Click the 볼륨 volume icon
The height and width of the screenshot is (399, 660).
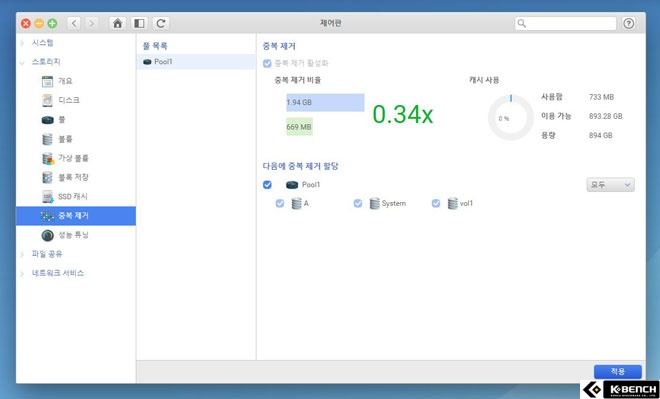pos(48,139)
